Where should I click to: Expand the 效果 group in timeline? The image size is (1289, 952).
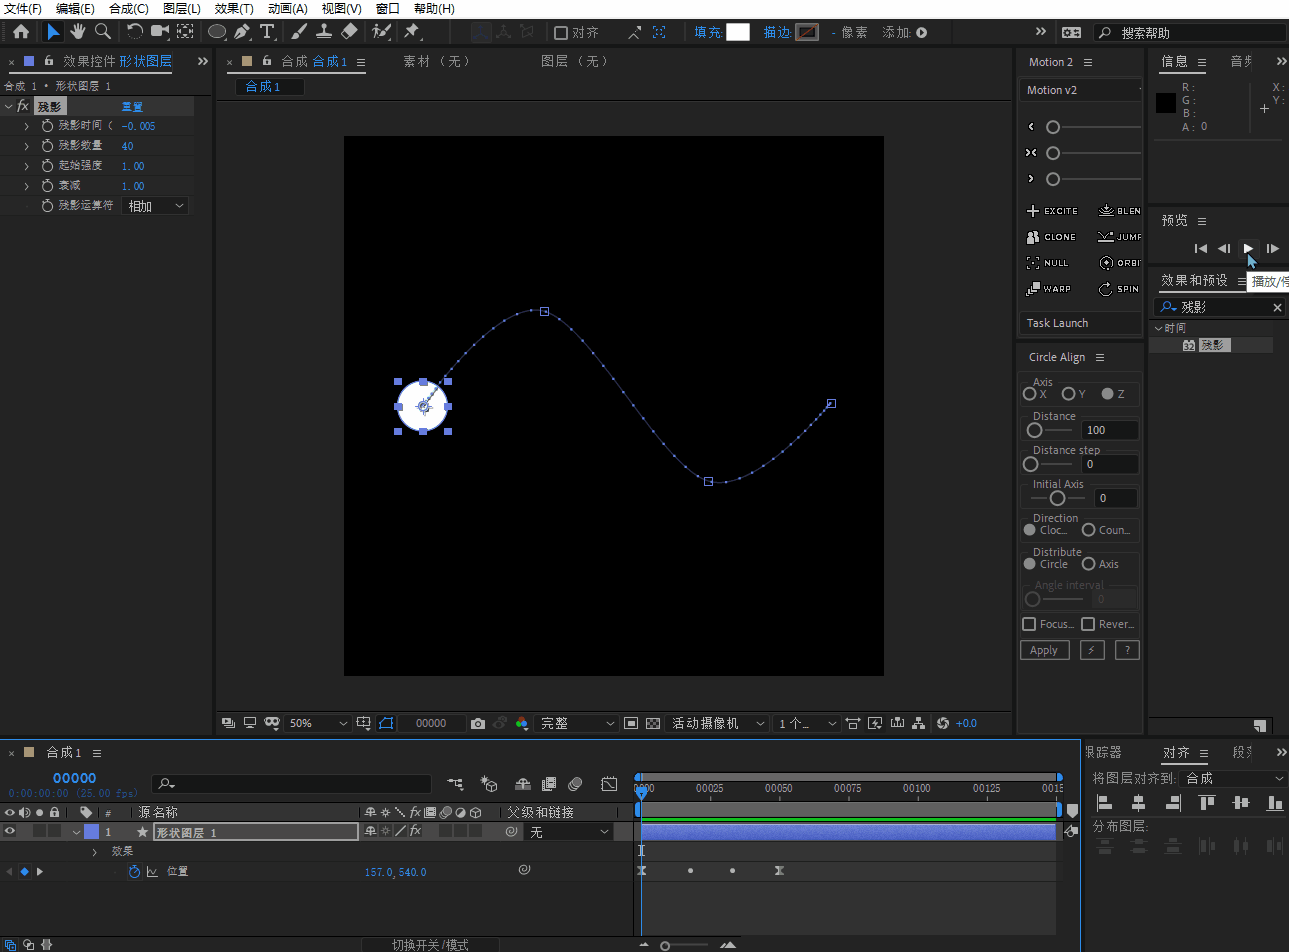[95, 852]
